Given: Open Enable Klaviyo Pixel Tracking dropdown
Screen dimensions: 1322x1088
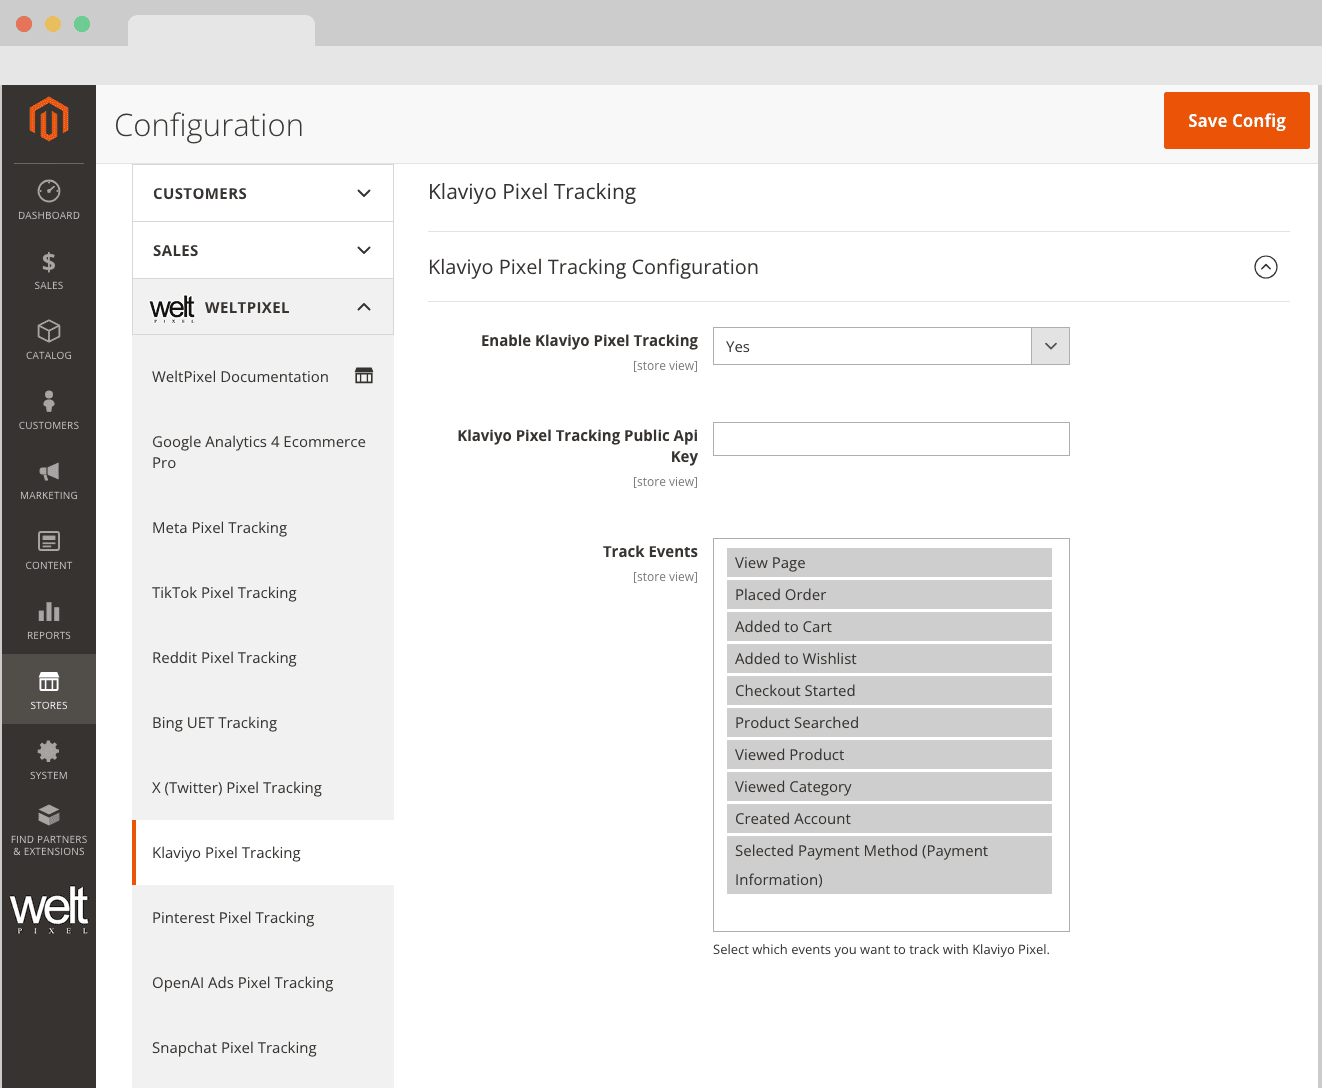Looking at the screenshot, I should pos(891,346).
